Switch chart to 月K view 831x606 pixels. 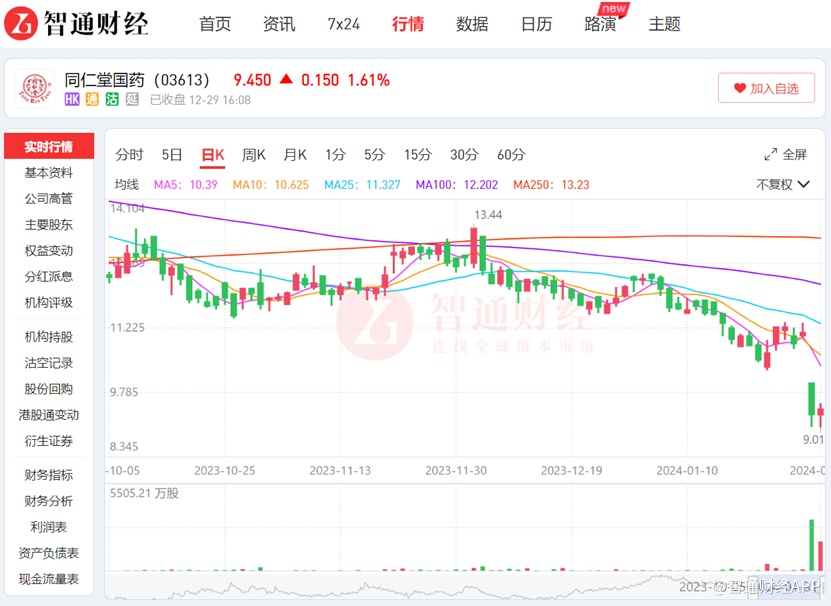pos(295,155)
